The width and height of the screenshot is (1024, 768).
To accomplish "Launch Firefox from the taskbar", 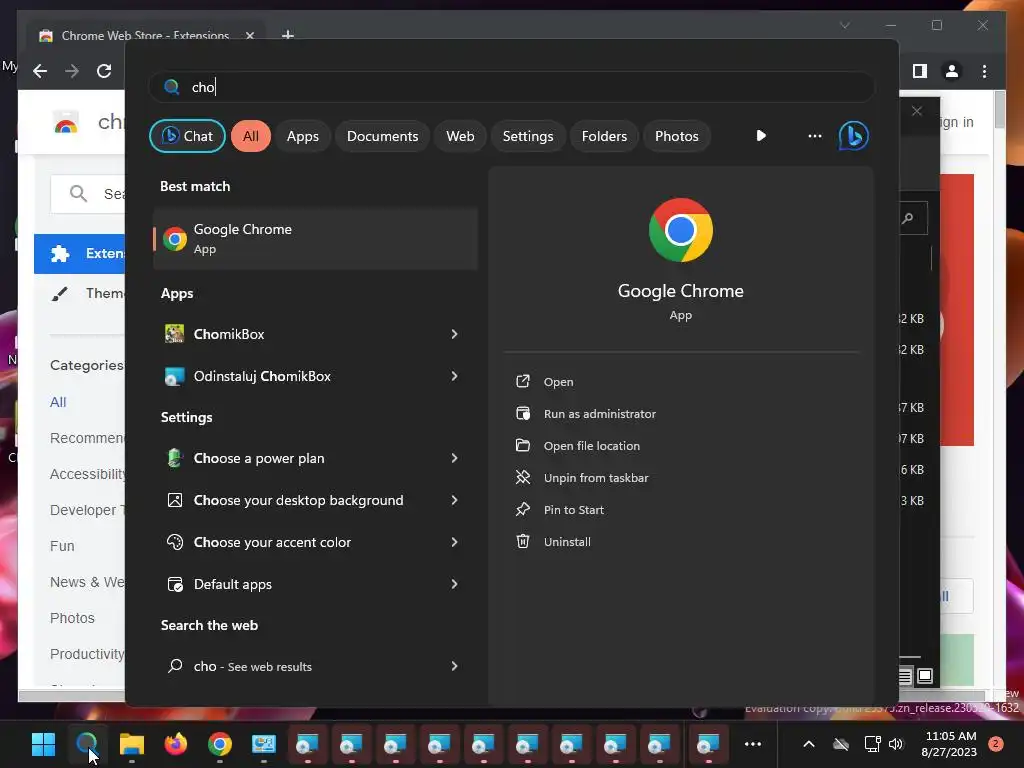I will tap(175, 744).
